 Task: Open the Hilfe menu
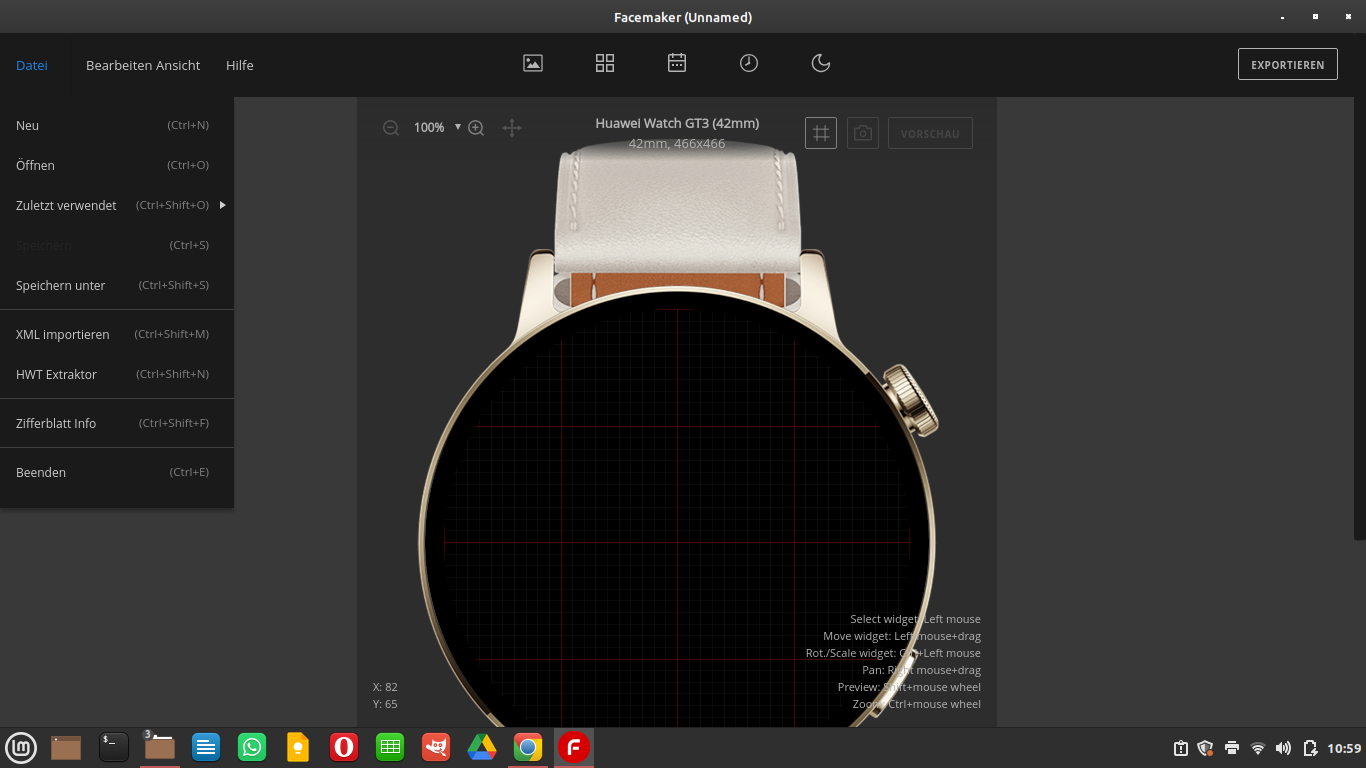pos(239,65)
